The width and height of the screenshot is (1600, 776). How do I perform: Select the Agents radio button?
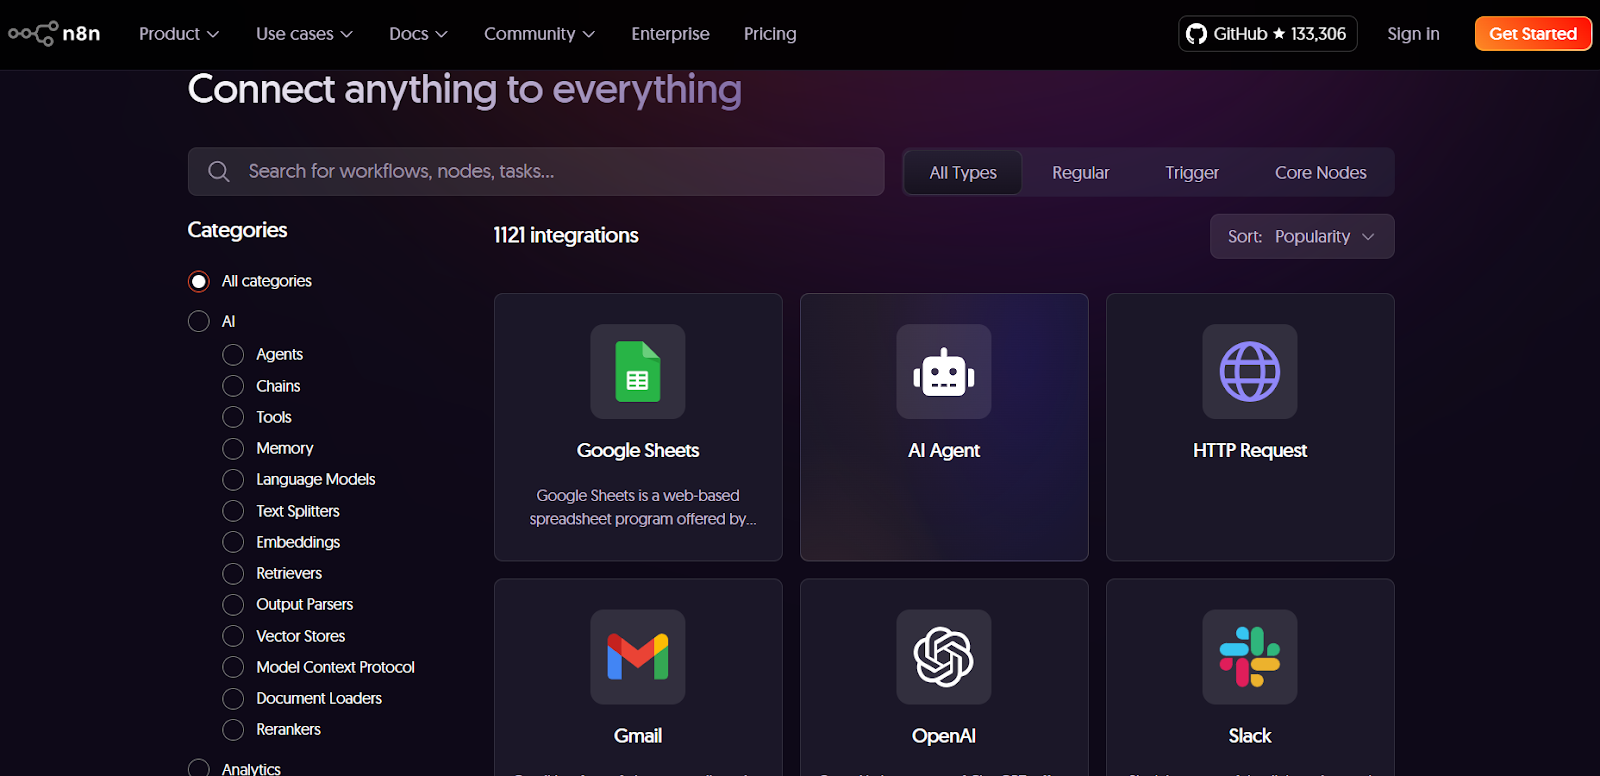click(233, 355)
